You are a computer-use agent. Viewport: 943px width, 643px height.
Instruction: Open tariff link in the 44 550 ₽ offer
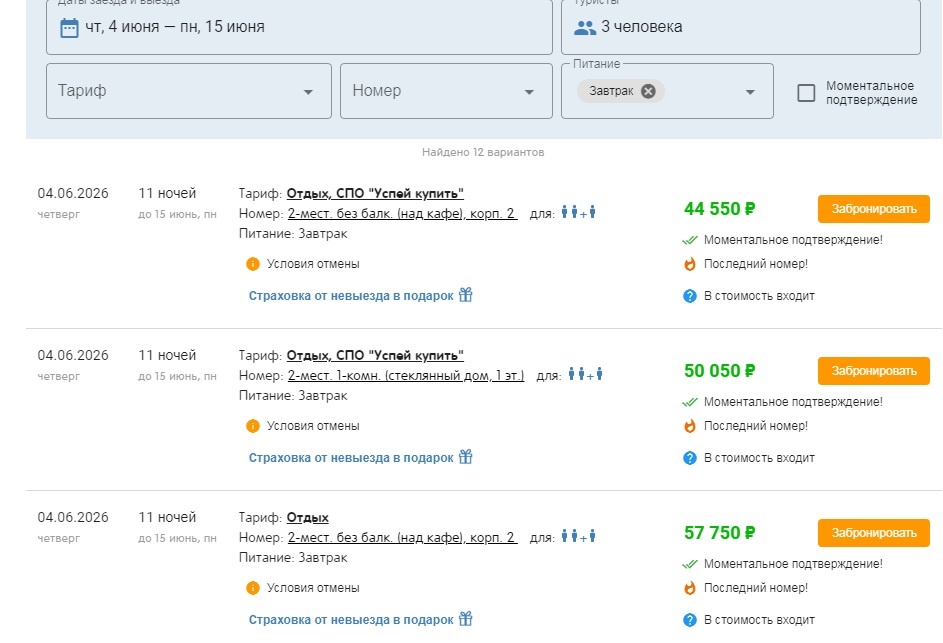[x=375, y=194]
